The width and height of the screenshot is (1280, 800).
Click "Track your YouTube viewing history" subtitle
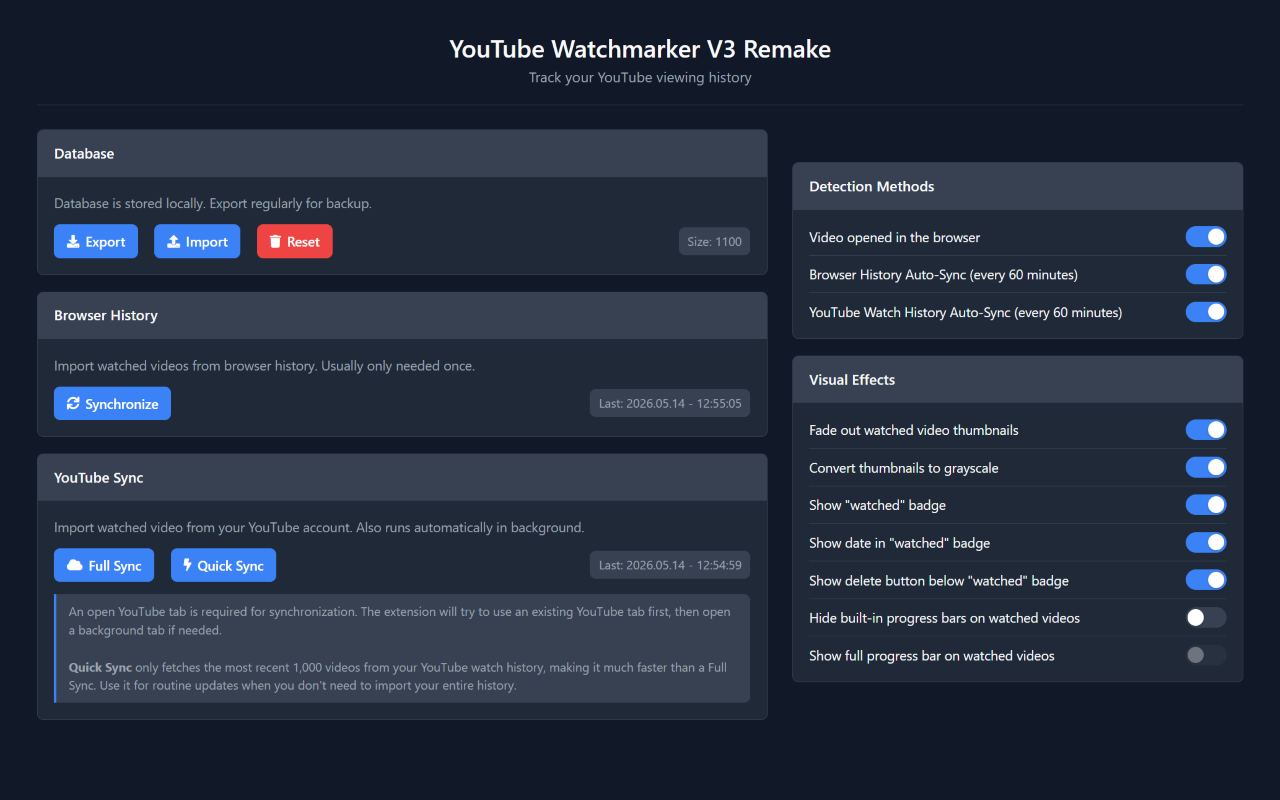tap(640, 77)
